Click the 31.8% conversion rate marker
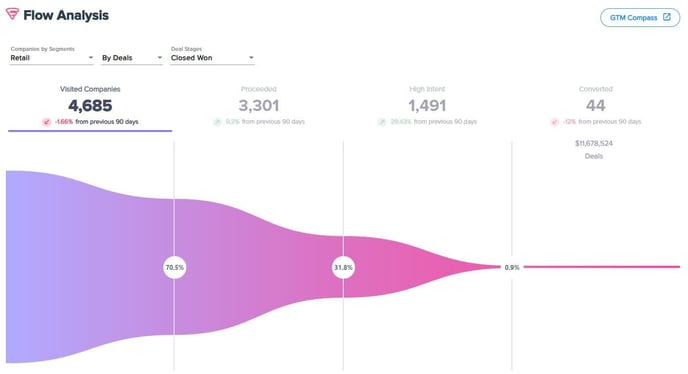 343,267
